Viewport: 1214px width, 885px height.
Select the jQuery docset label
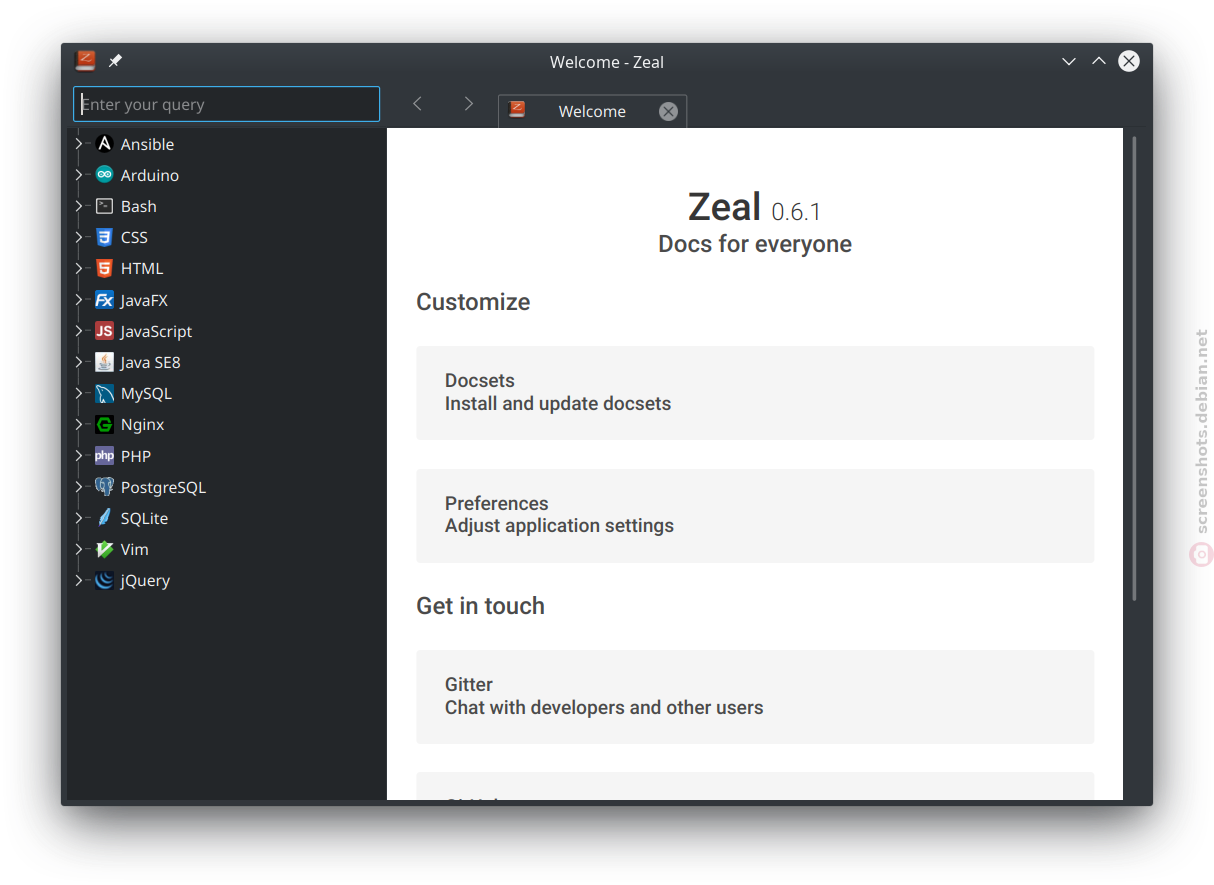(x=146, y=580)
